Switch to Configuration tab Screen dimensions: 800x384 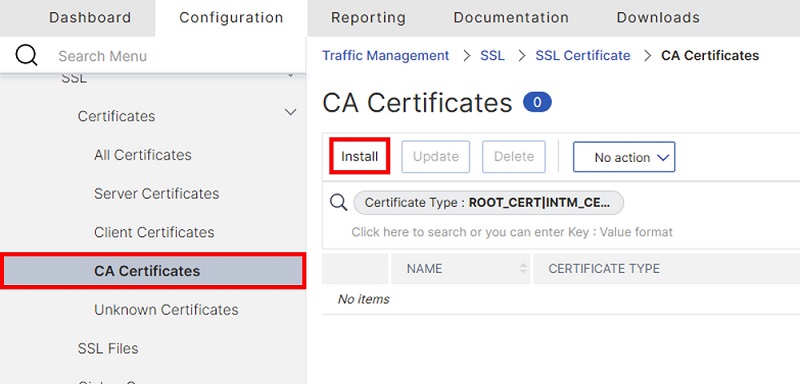[231, 18]
